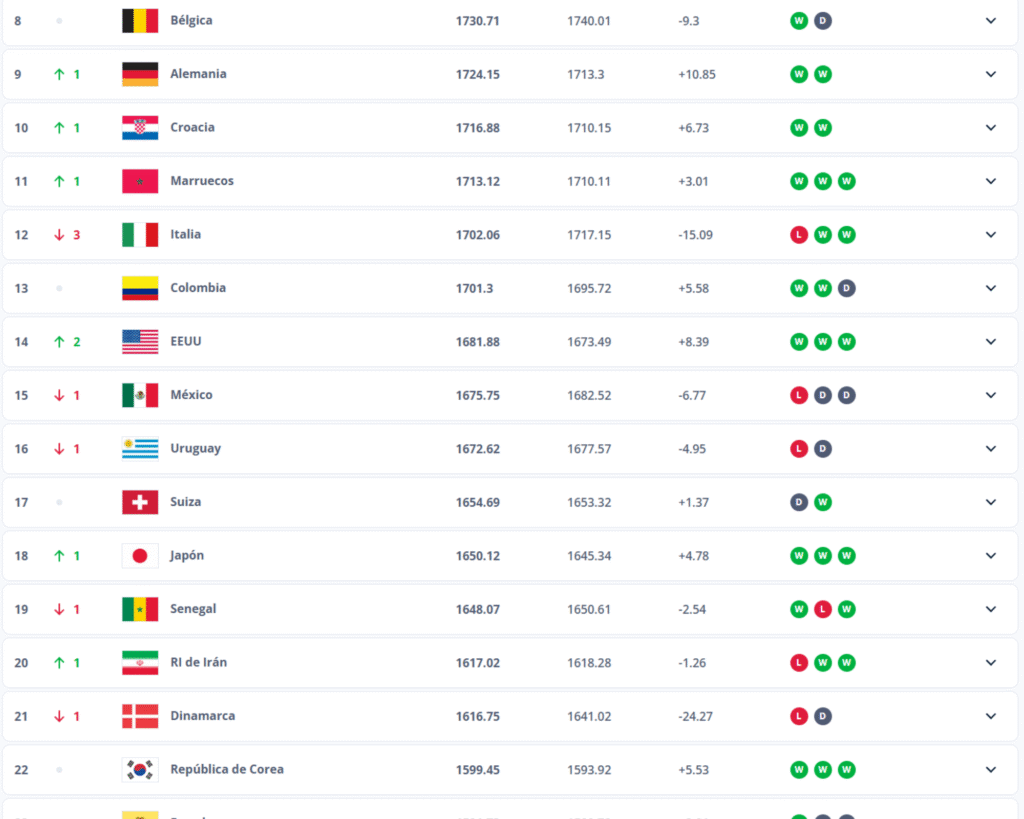Click the Senegal flag icon
This screenshot has height=819, width=1024.
tap(140, 609)
